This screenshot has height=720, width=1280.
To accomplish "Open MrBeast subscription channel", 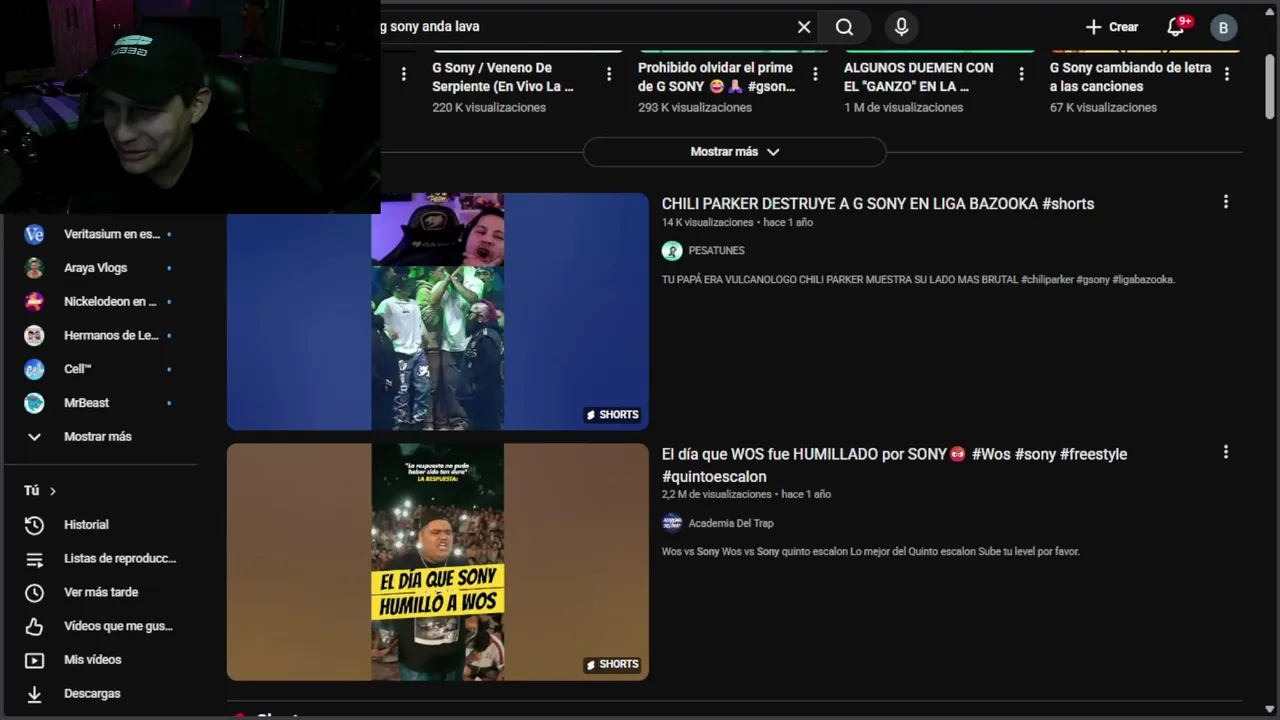I will tap(98, 403).
